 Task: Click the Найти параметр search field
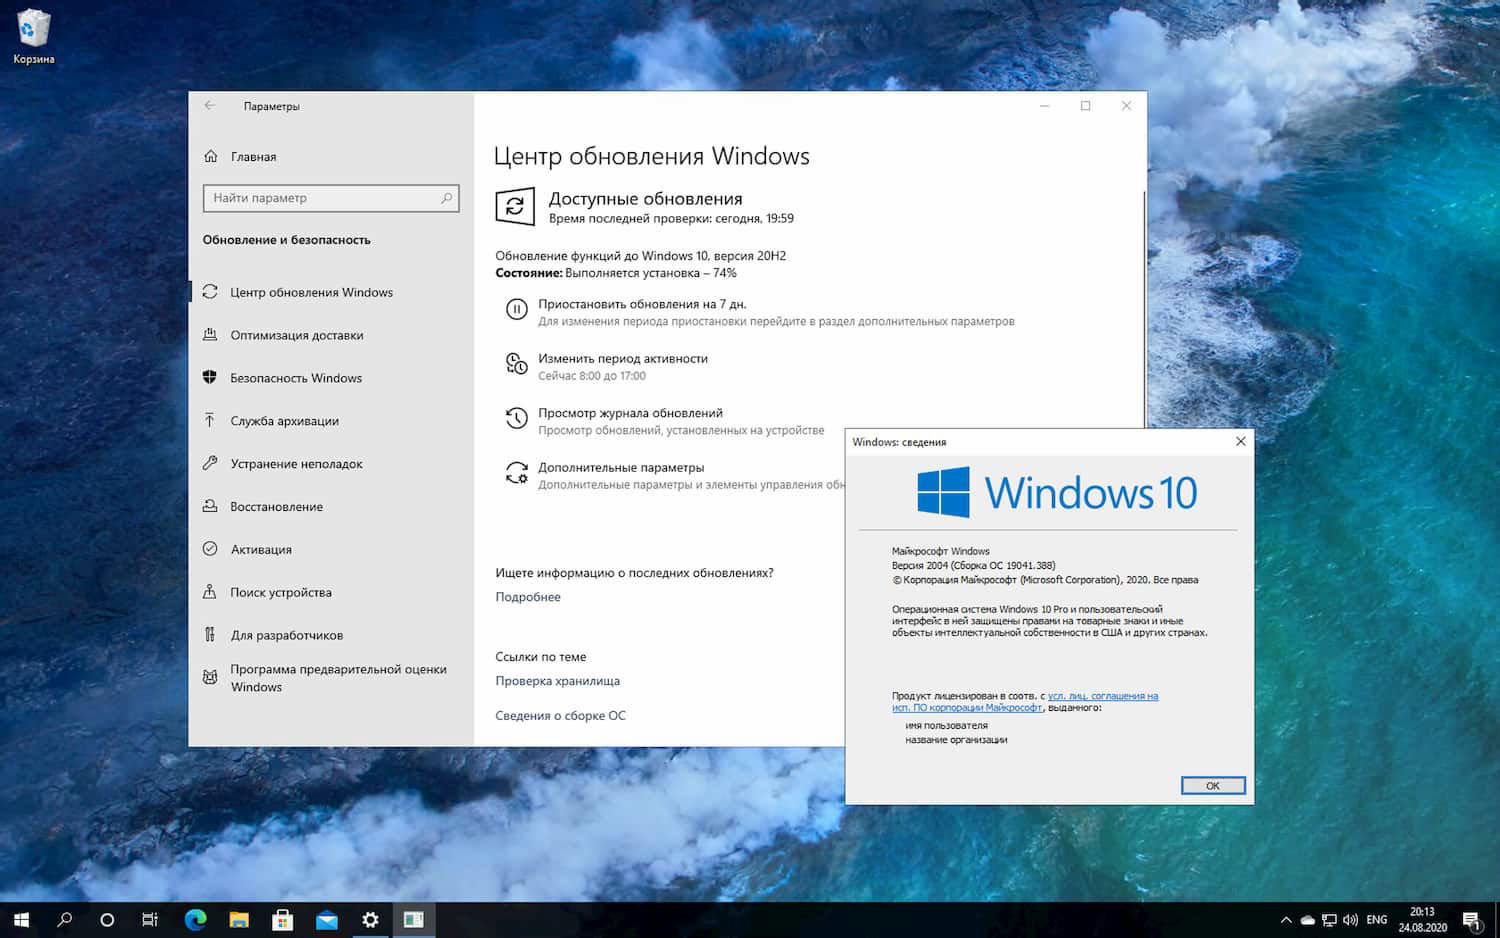point(331,198)
